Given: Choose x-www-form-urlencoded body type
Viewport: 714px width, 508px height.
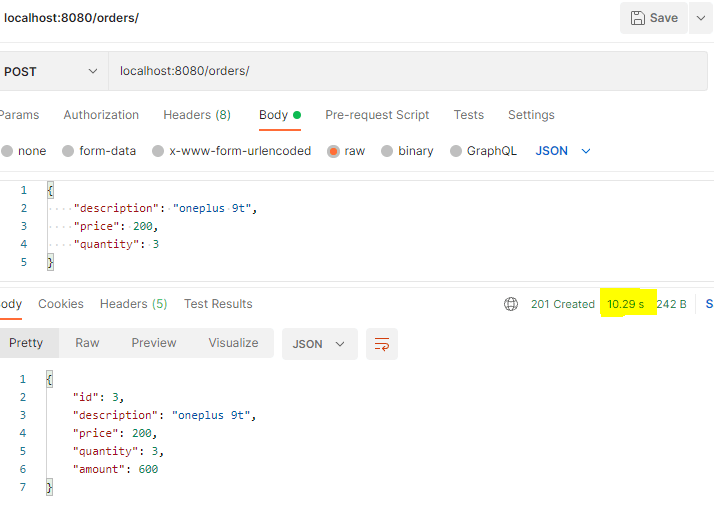Looking at the screenshot, I should [158, 151].
